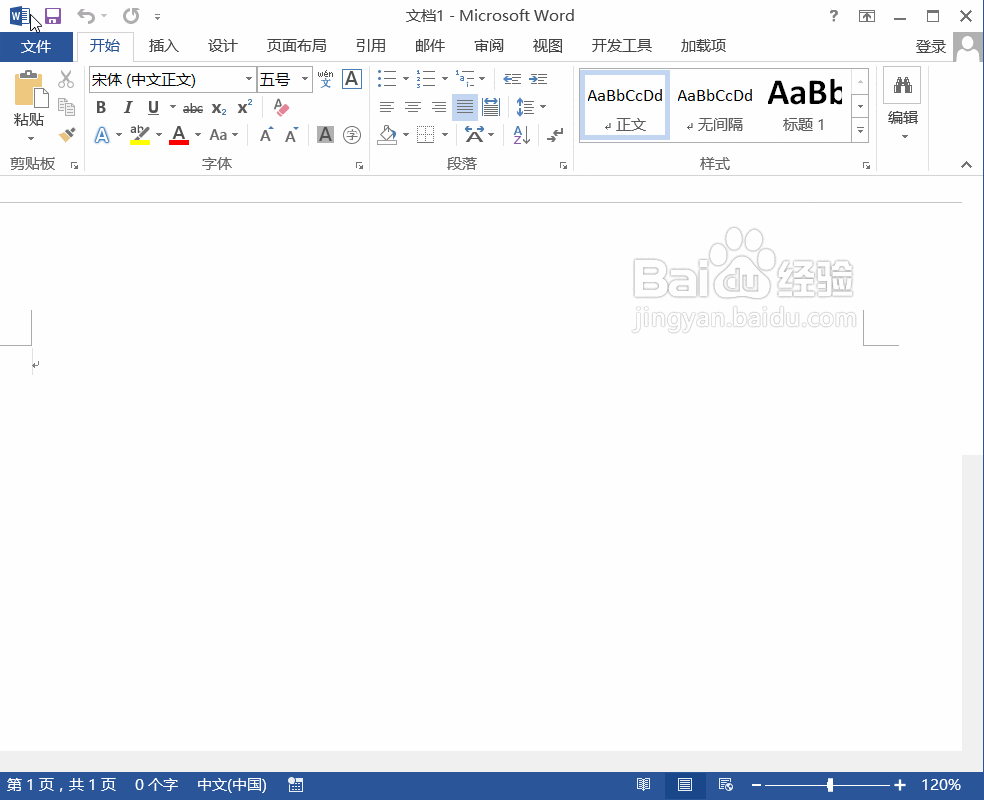Clear all formatting with eraser icon
The image size is (984, 800).
[281, 107]
